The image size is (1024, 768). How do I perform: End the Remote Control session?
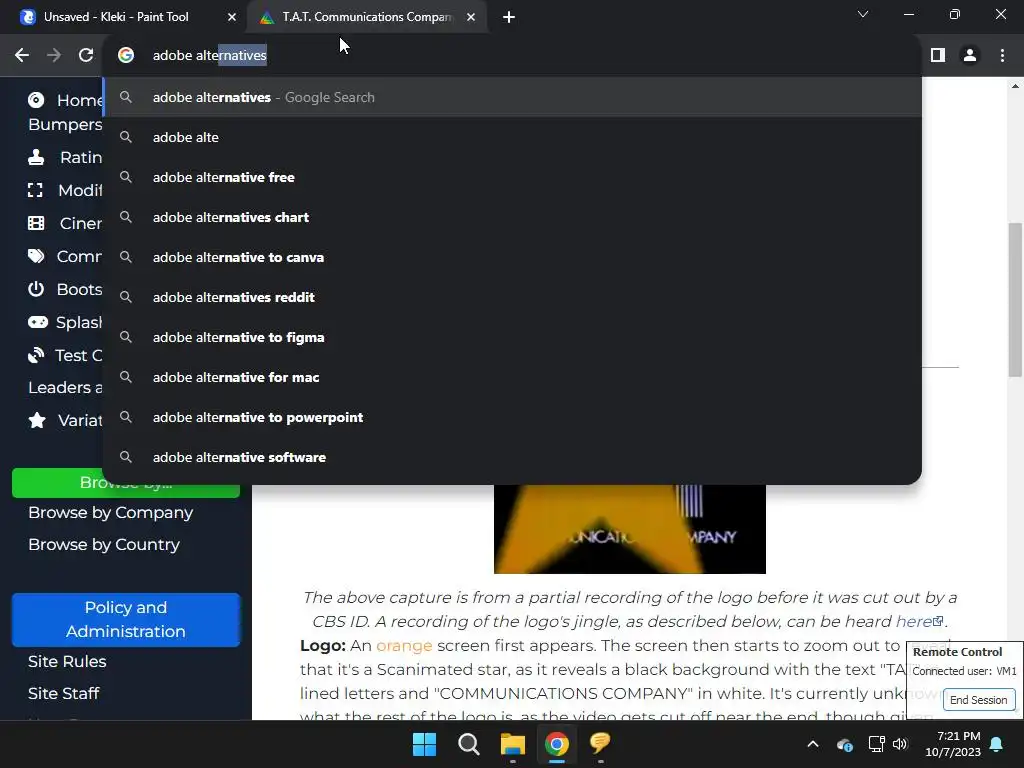pos(978,700)
